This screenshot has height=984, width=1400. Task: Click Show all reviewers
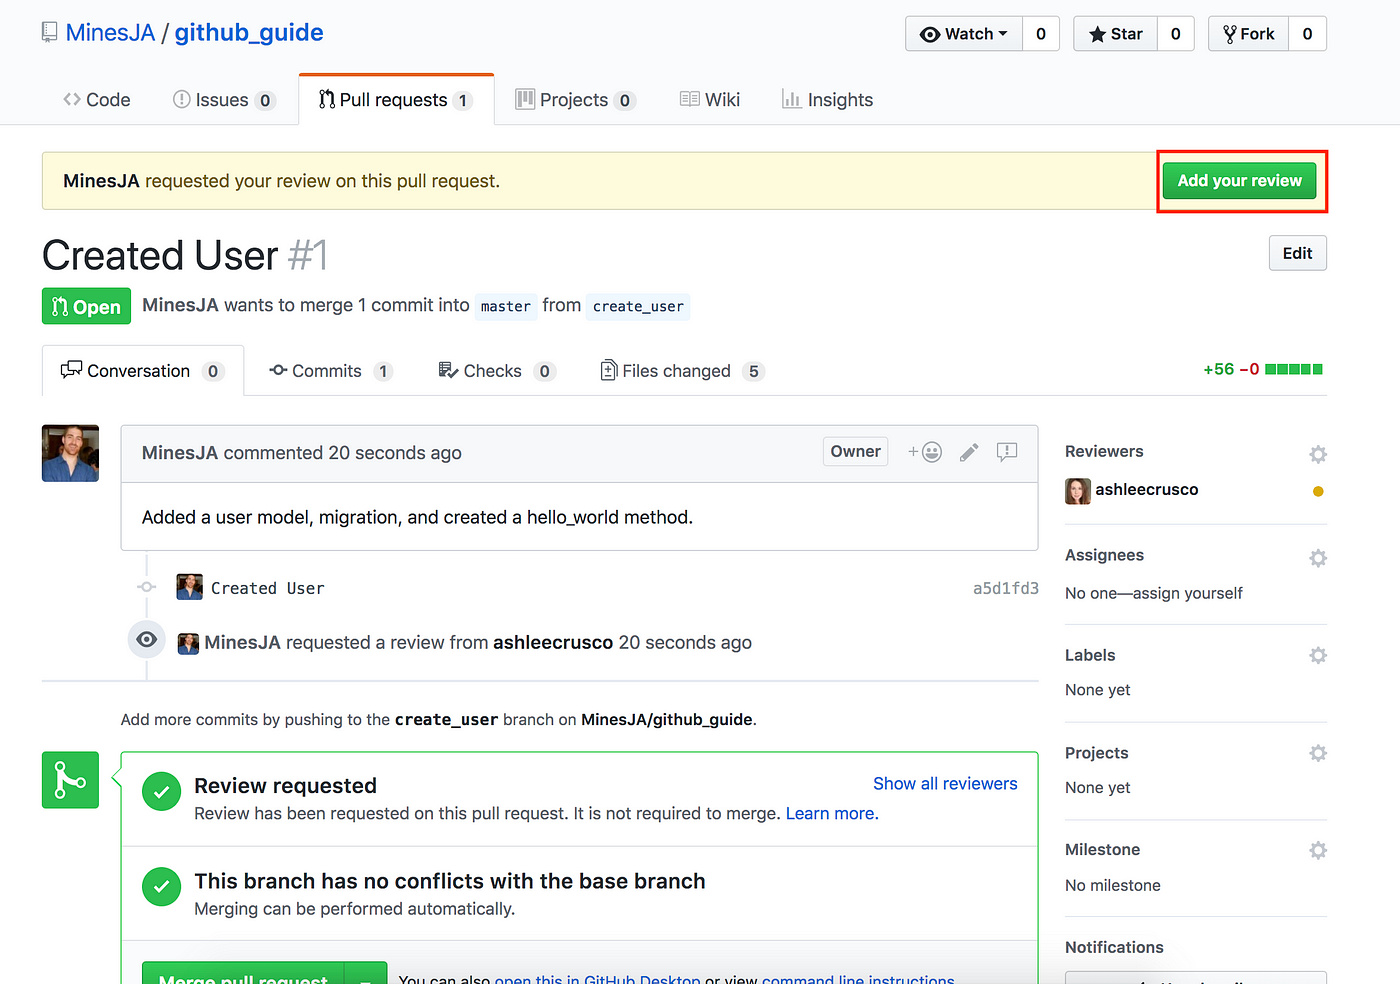(x=945, y=784)
